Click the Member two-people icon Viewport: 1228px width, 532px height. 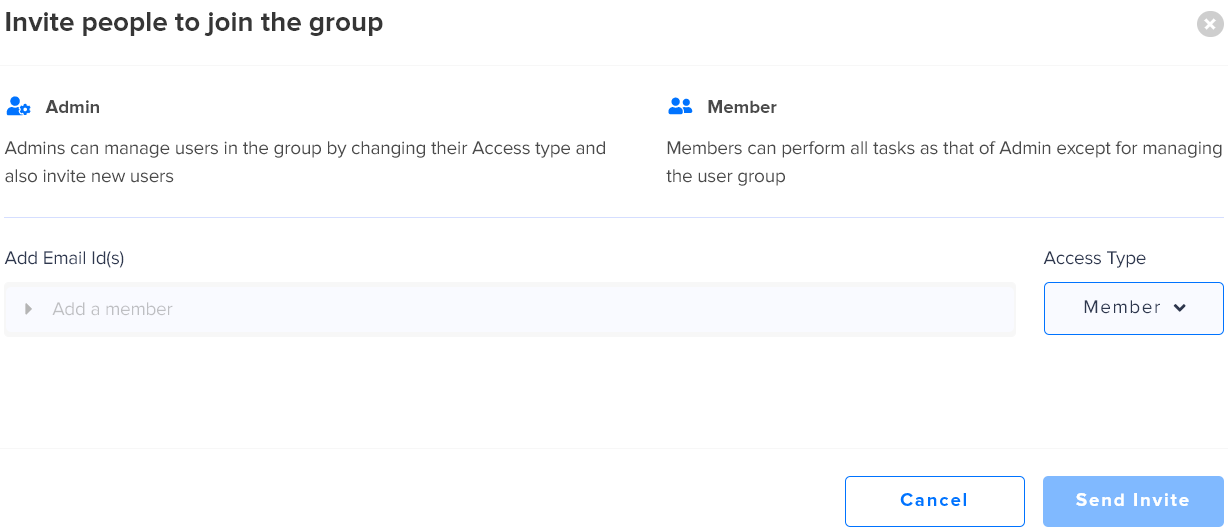coord(680,106)
